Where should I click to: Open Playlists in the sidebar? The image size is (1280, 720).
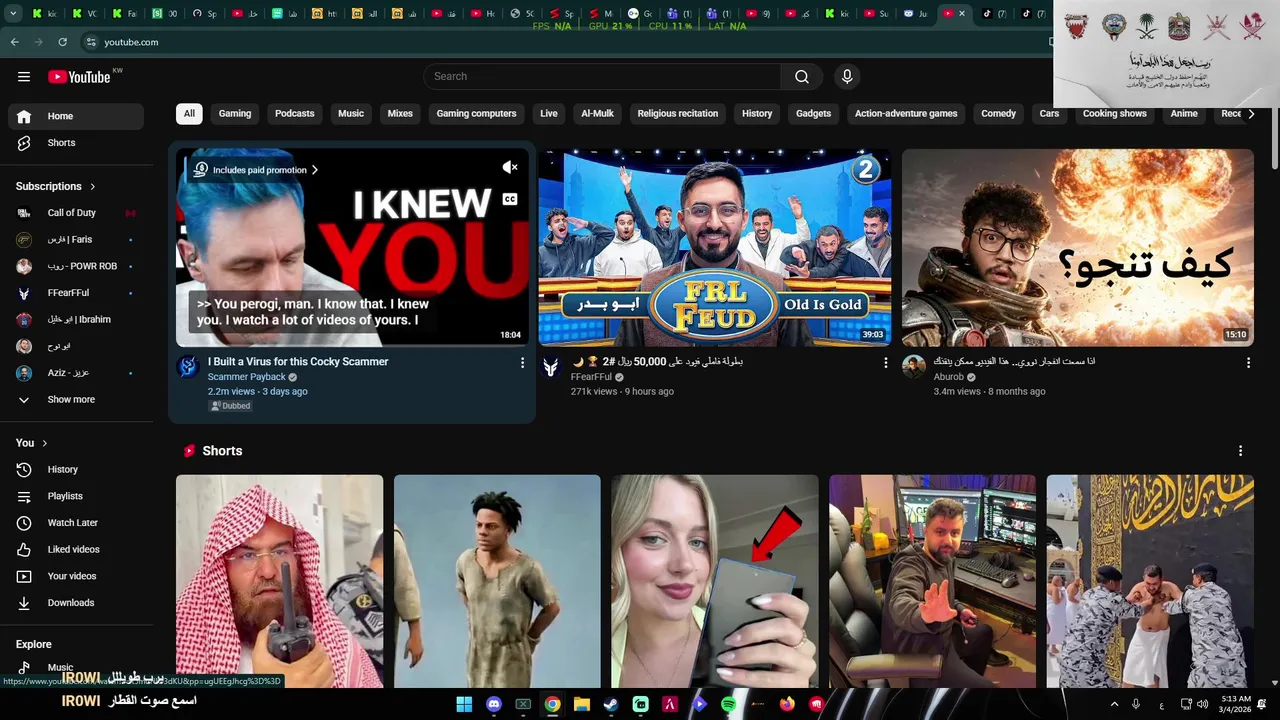76,496
